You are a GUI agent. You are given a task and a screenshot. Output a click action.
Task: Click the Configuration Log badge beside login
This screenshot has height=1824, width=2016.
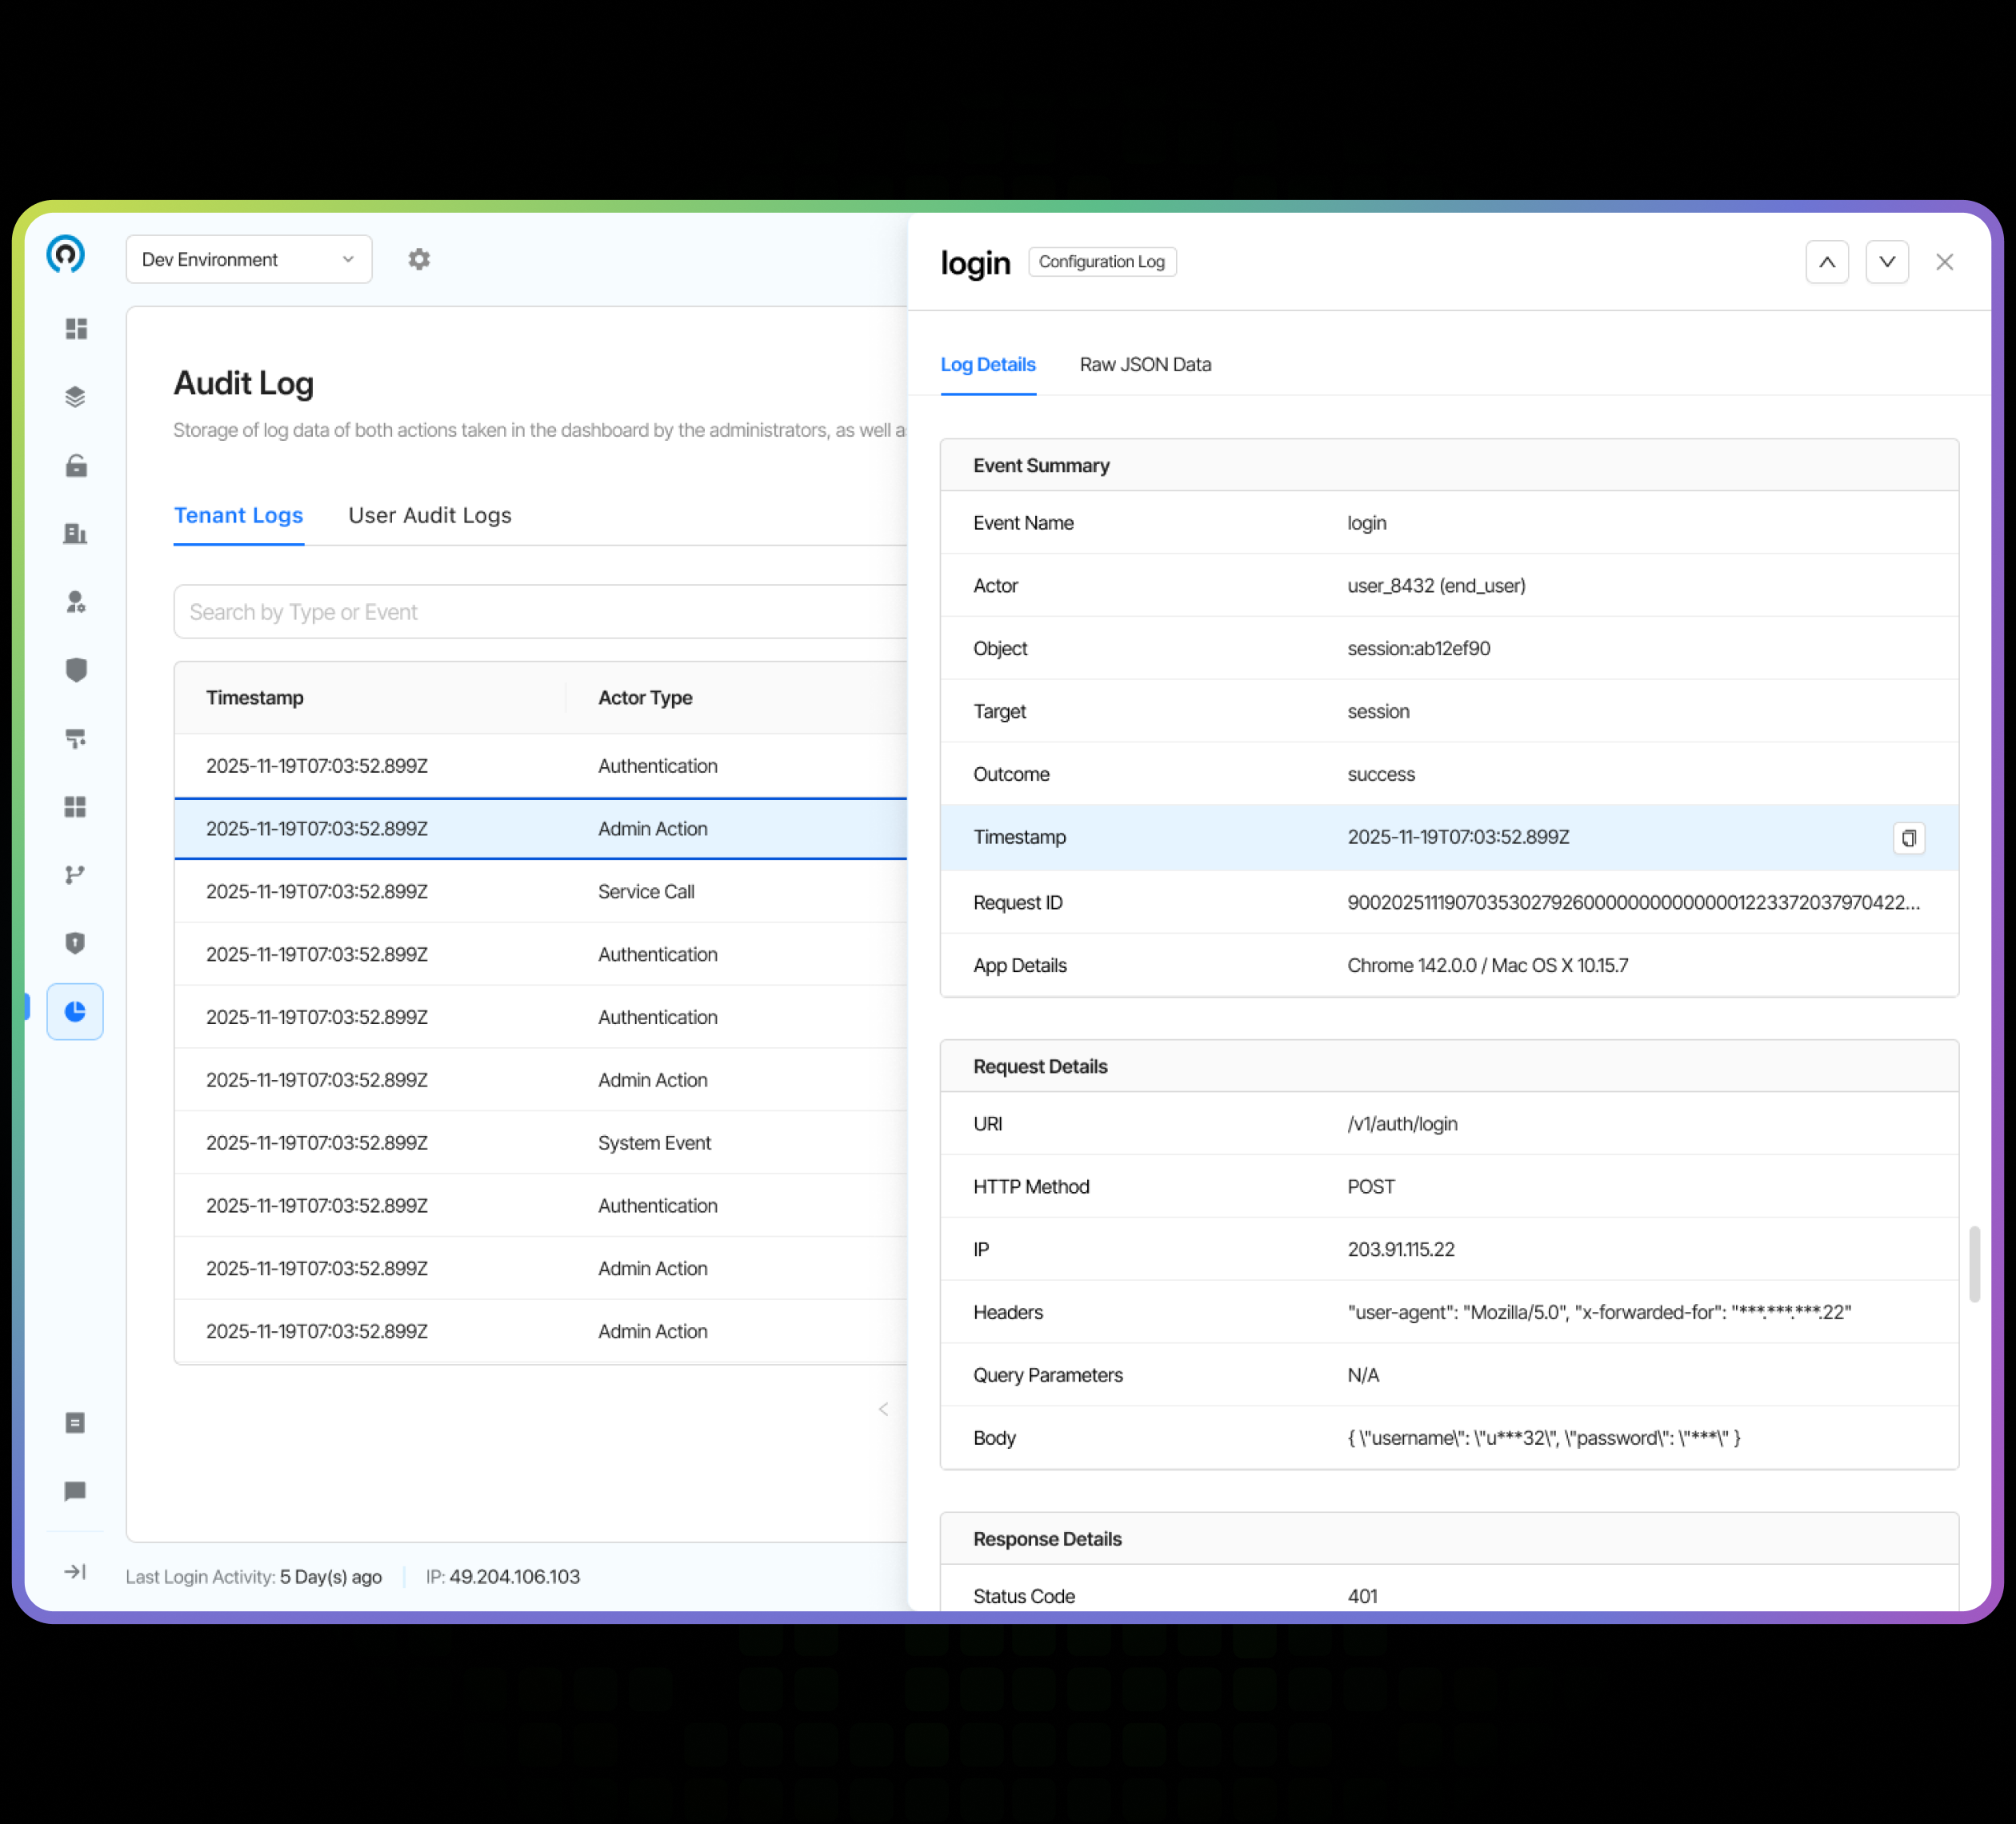(x=1102, y=261)
